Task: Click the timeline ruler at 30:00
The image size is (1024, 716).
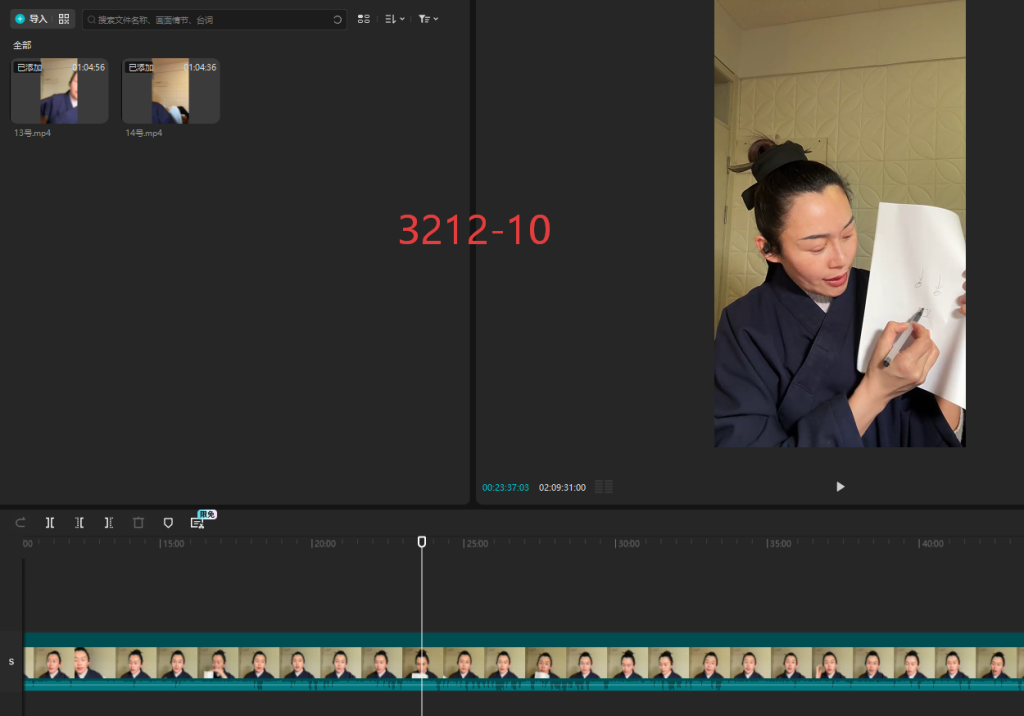Action: pos(615,544)
